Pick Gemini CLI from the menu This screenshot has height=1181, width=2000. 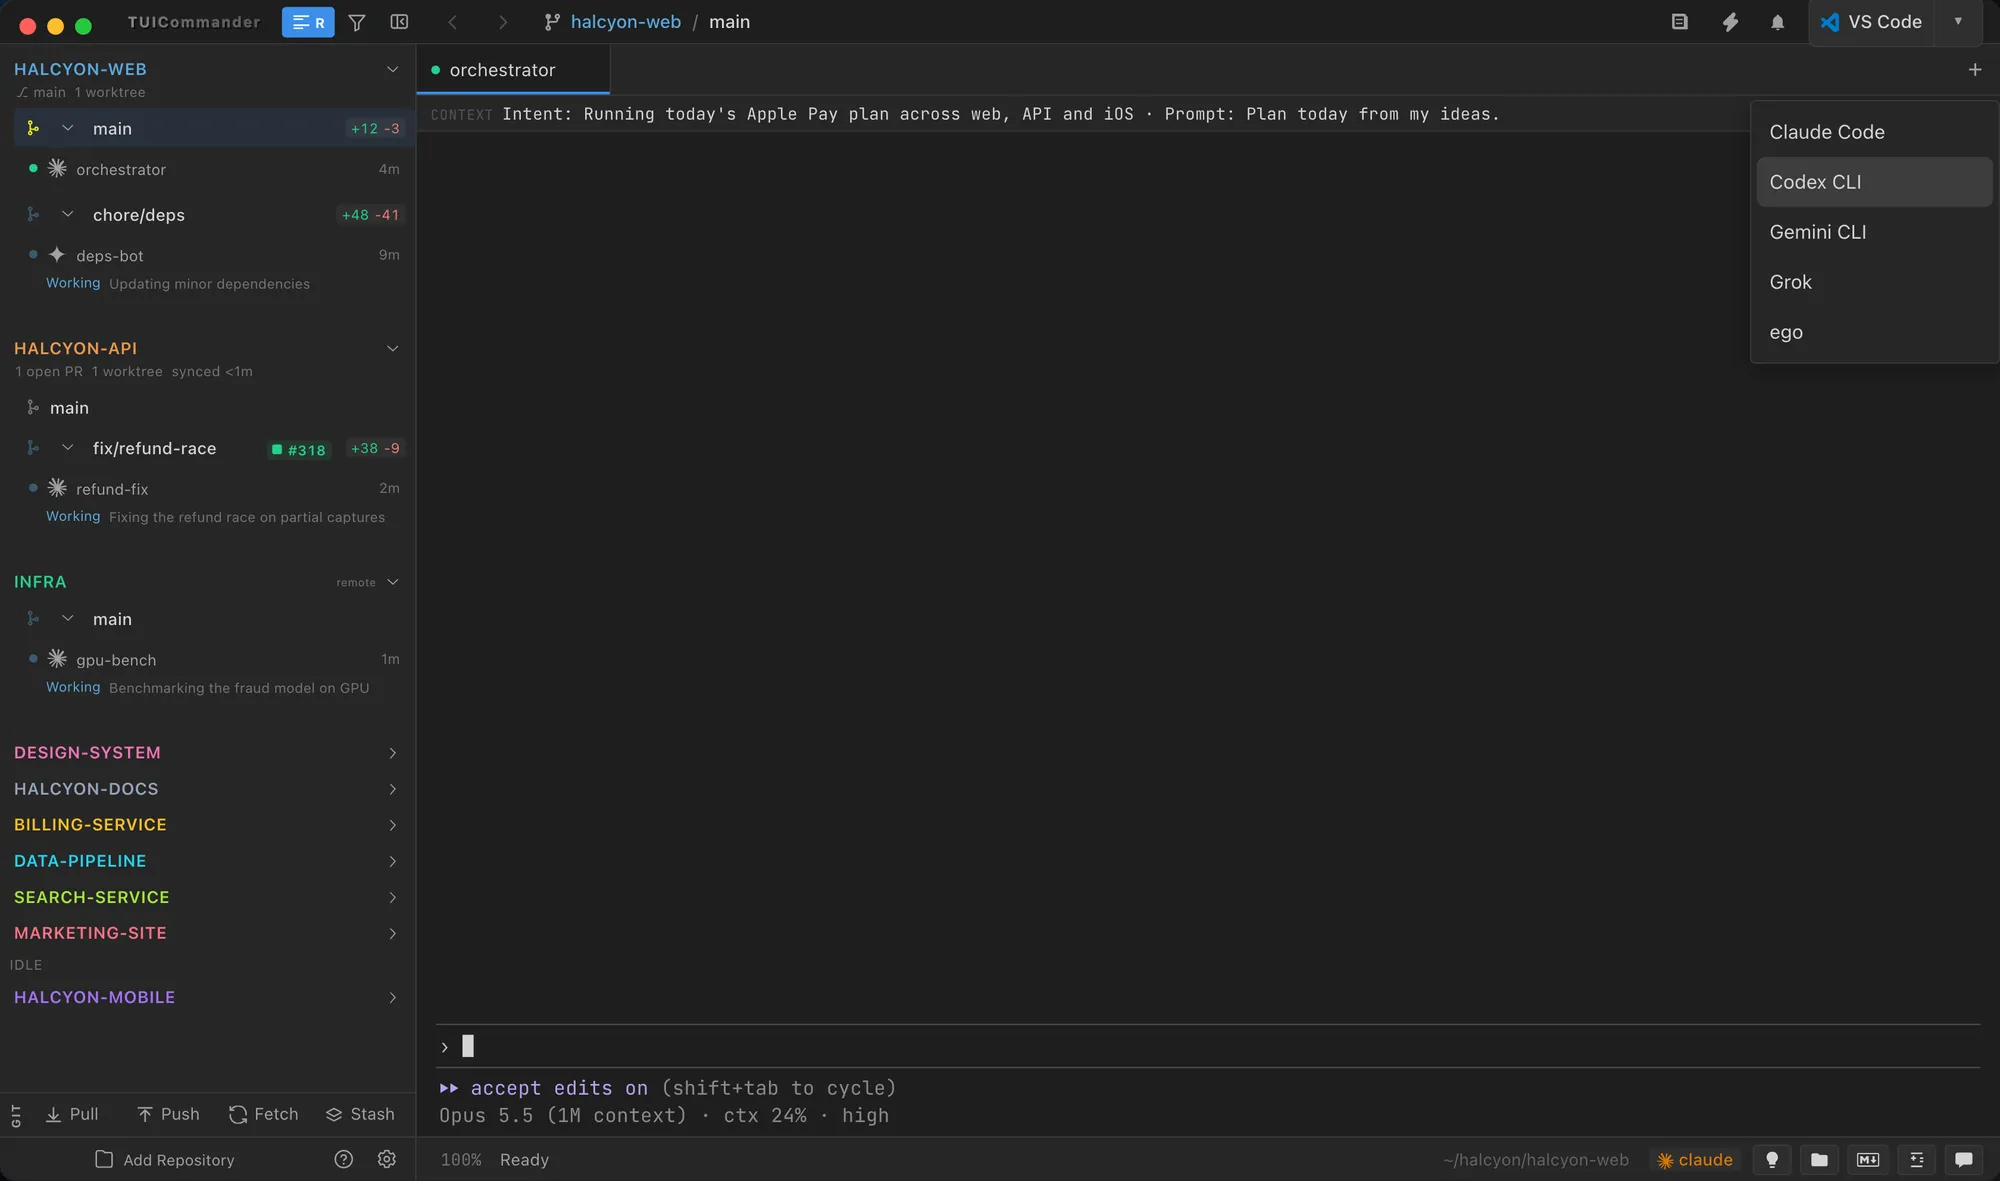click(1874, 232)
